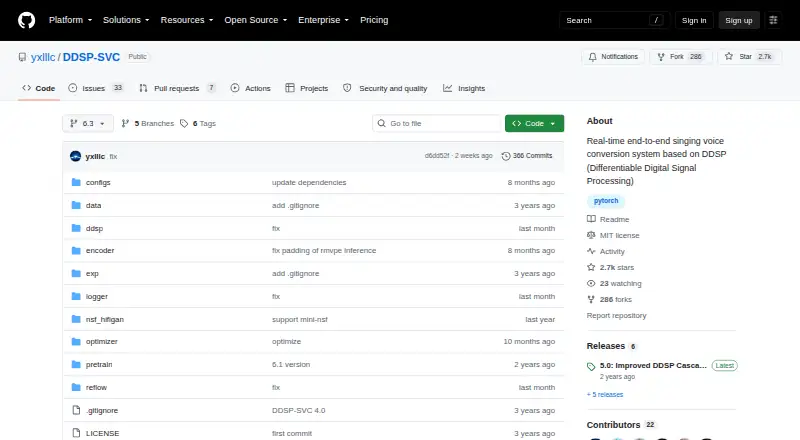Open the Releases section heading
This screenshot has height=440, width=800.
pyautogui.click(x=606, y=346)
